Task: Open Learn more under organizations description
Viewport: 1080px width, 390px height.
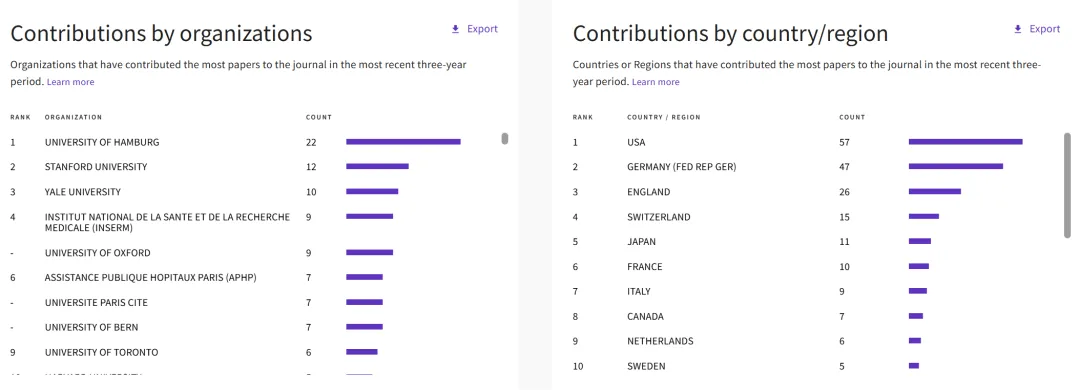Action: click(x=70, y=82)
